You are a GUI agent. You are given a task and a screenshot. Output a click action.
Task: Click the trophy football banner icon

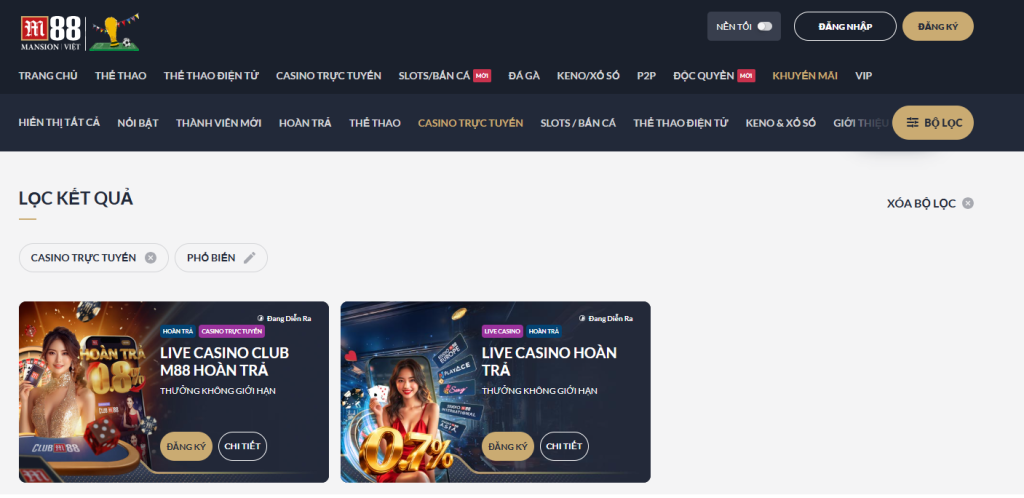pos(115,33)
